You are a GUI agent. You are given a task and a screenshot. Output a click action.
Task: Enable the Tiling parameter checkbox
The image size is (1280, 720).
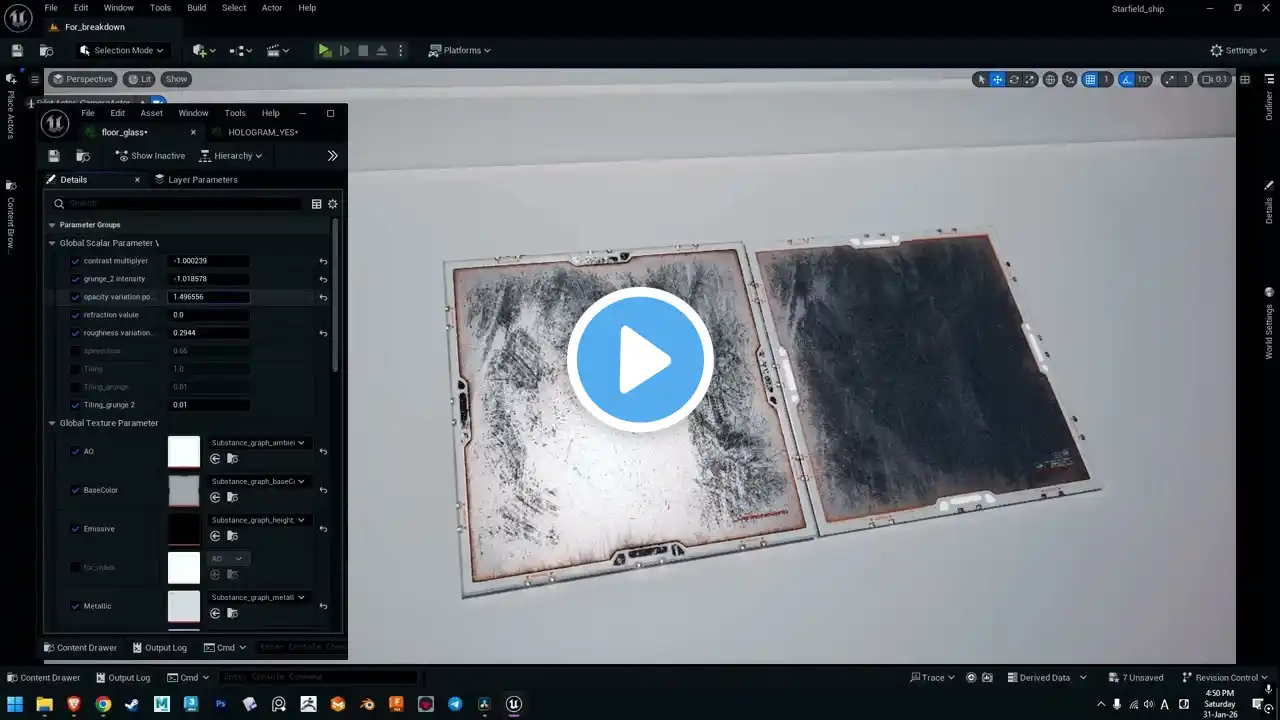75,369
